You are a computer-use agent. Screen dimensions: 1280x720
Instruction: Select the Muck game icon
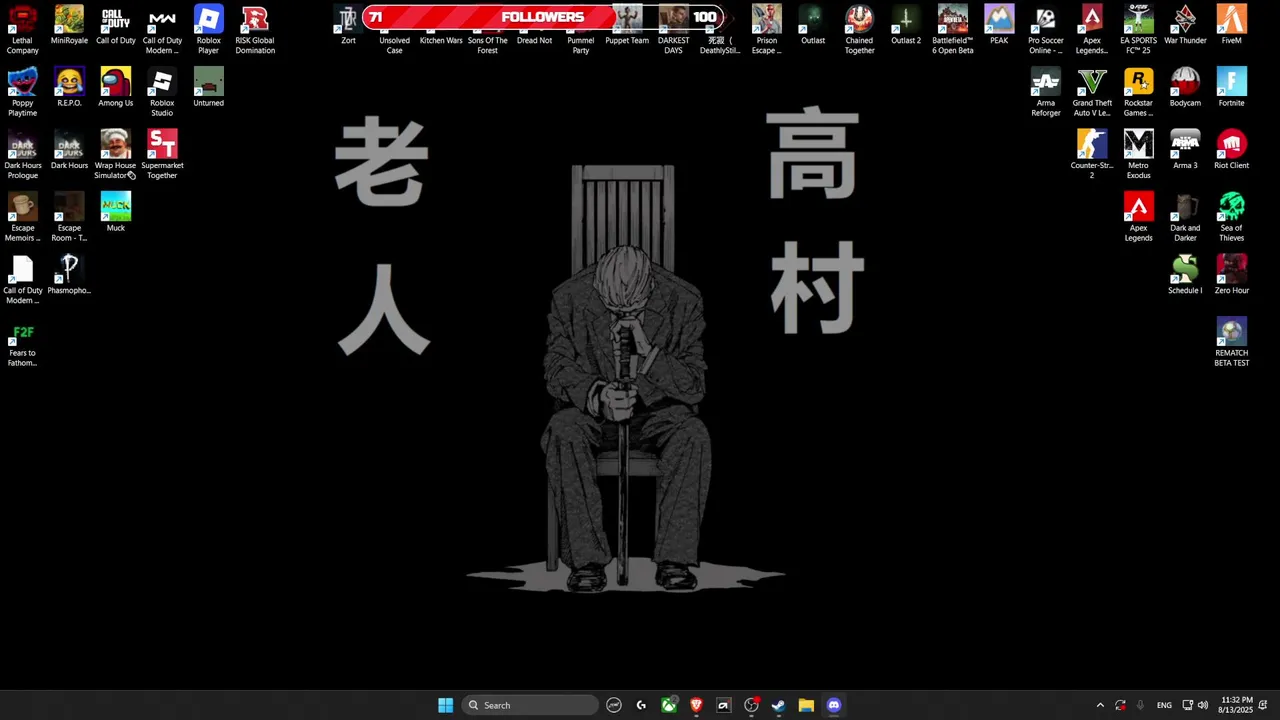coord(115,213)
